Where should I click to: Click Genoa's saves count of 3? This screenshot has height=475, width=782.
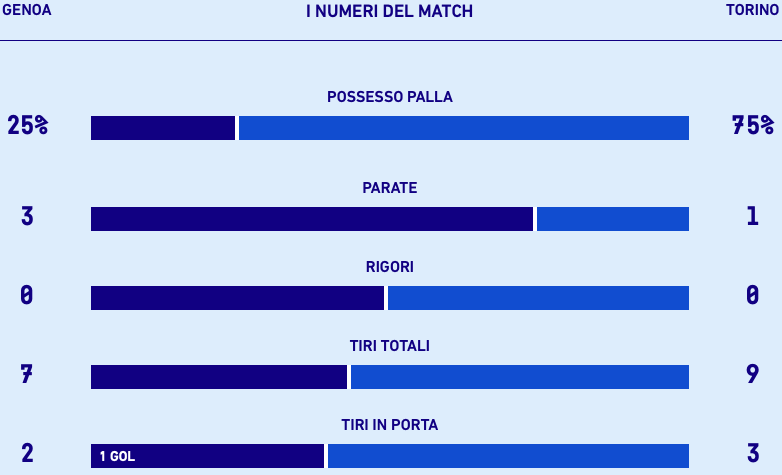pos(27,216)
